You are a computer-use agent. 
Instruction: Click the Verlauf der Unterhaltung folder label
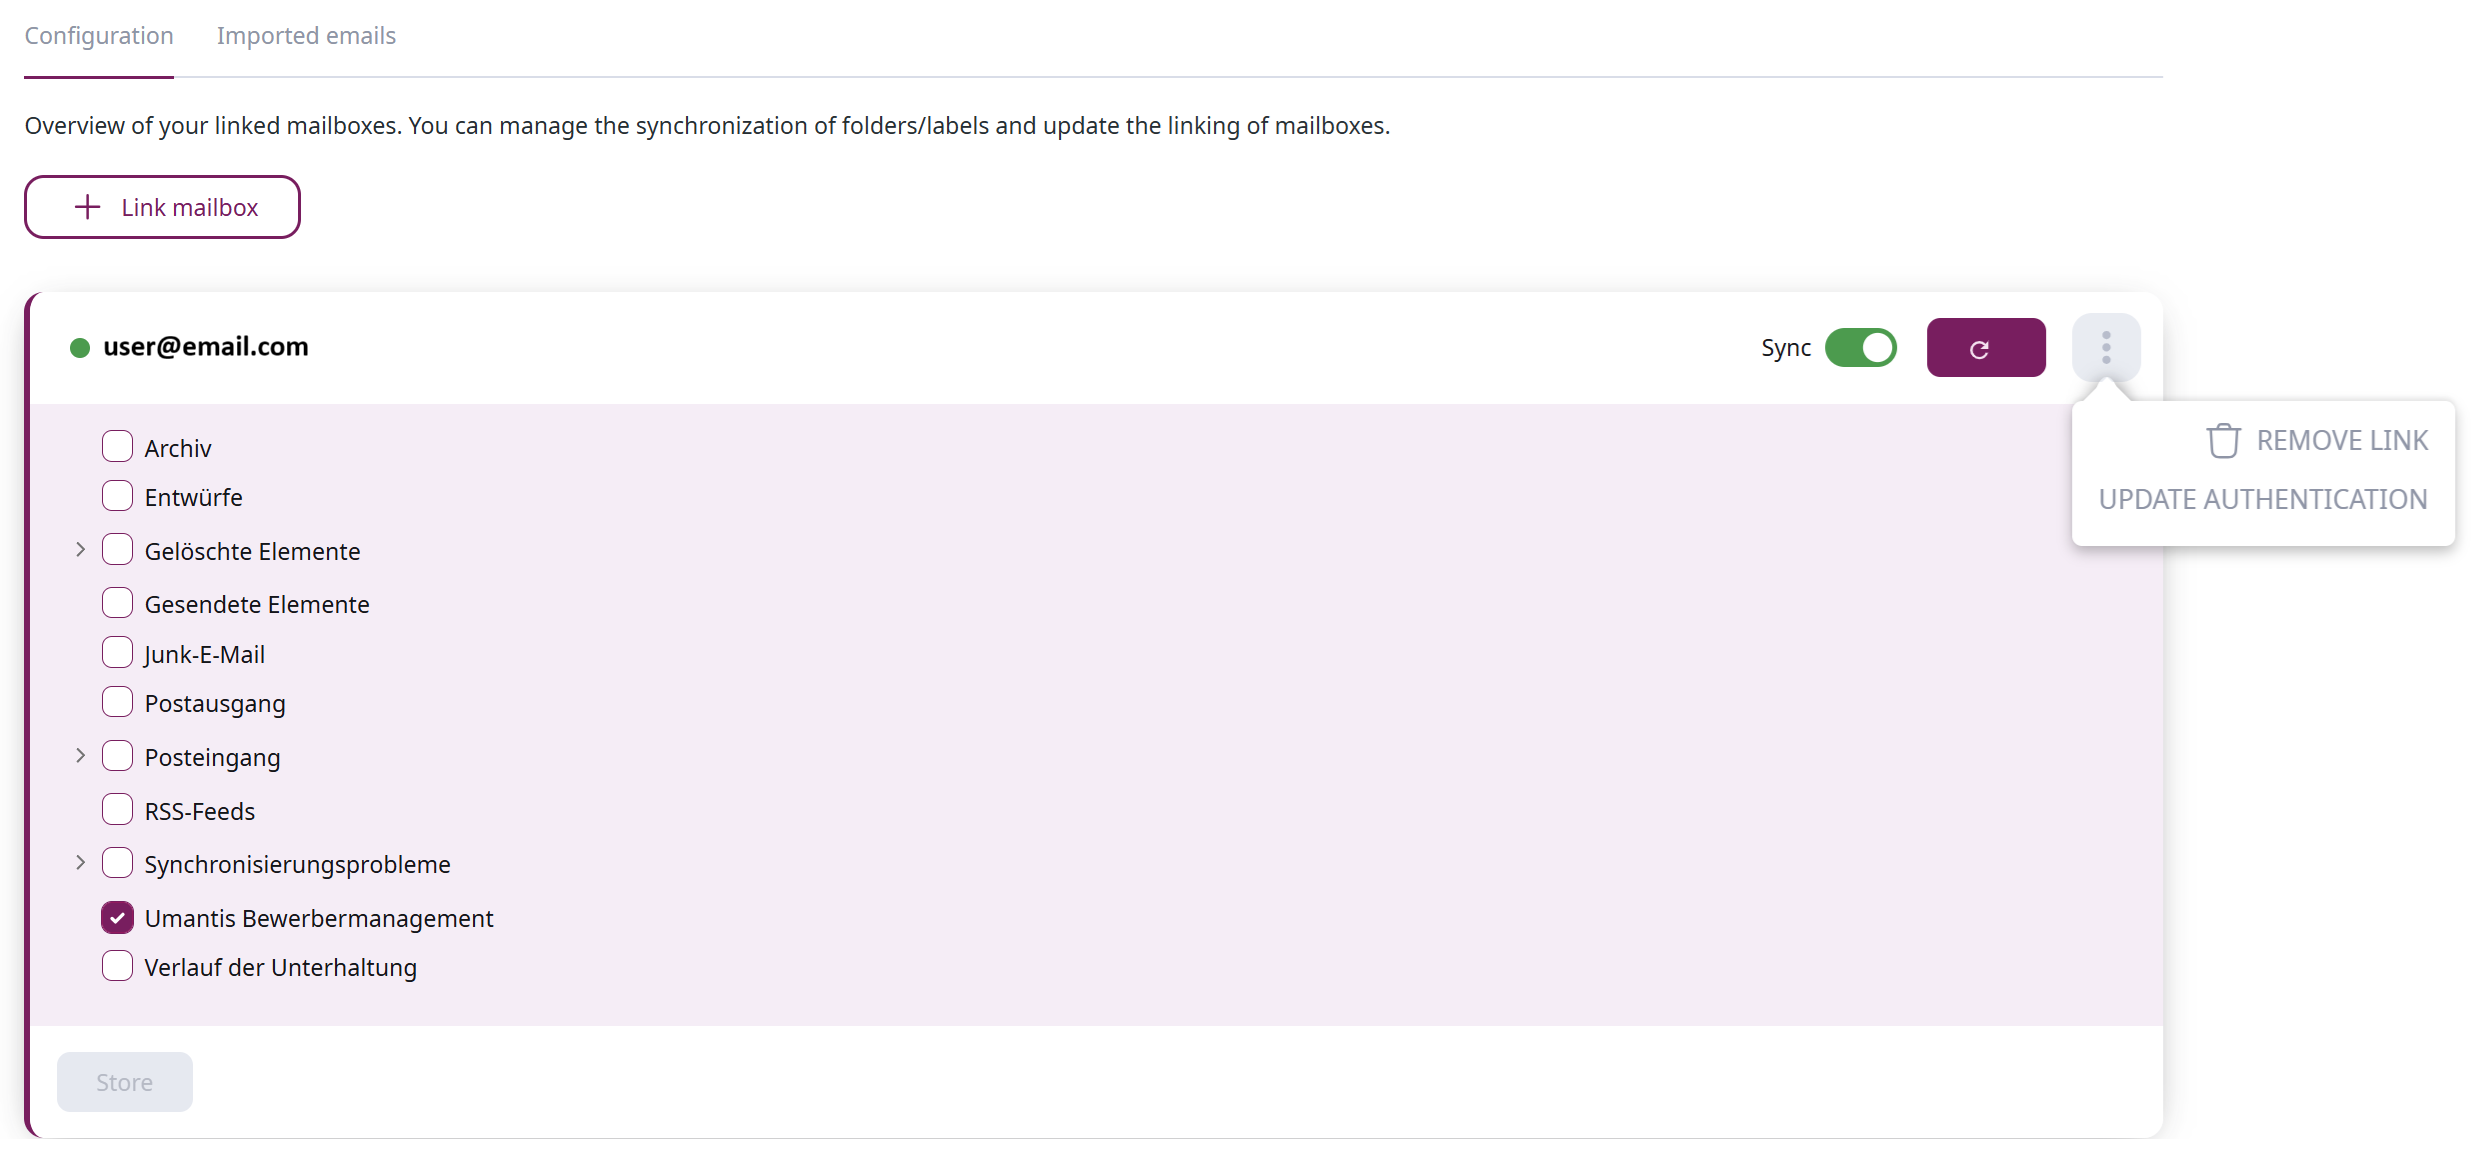click(x=280, y=968)
